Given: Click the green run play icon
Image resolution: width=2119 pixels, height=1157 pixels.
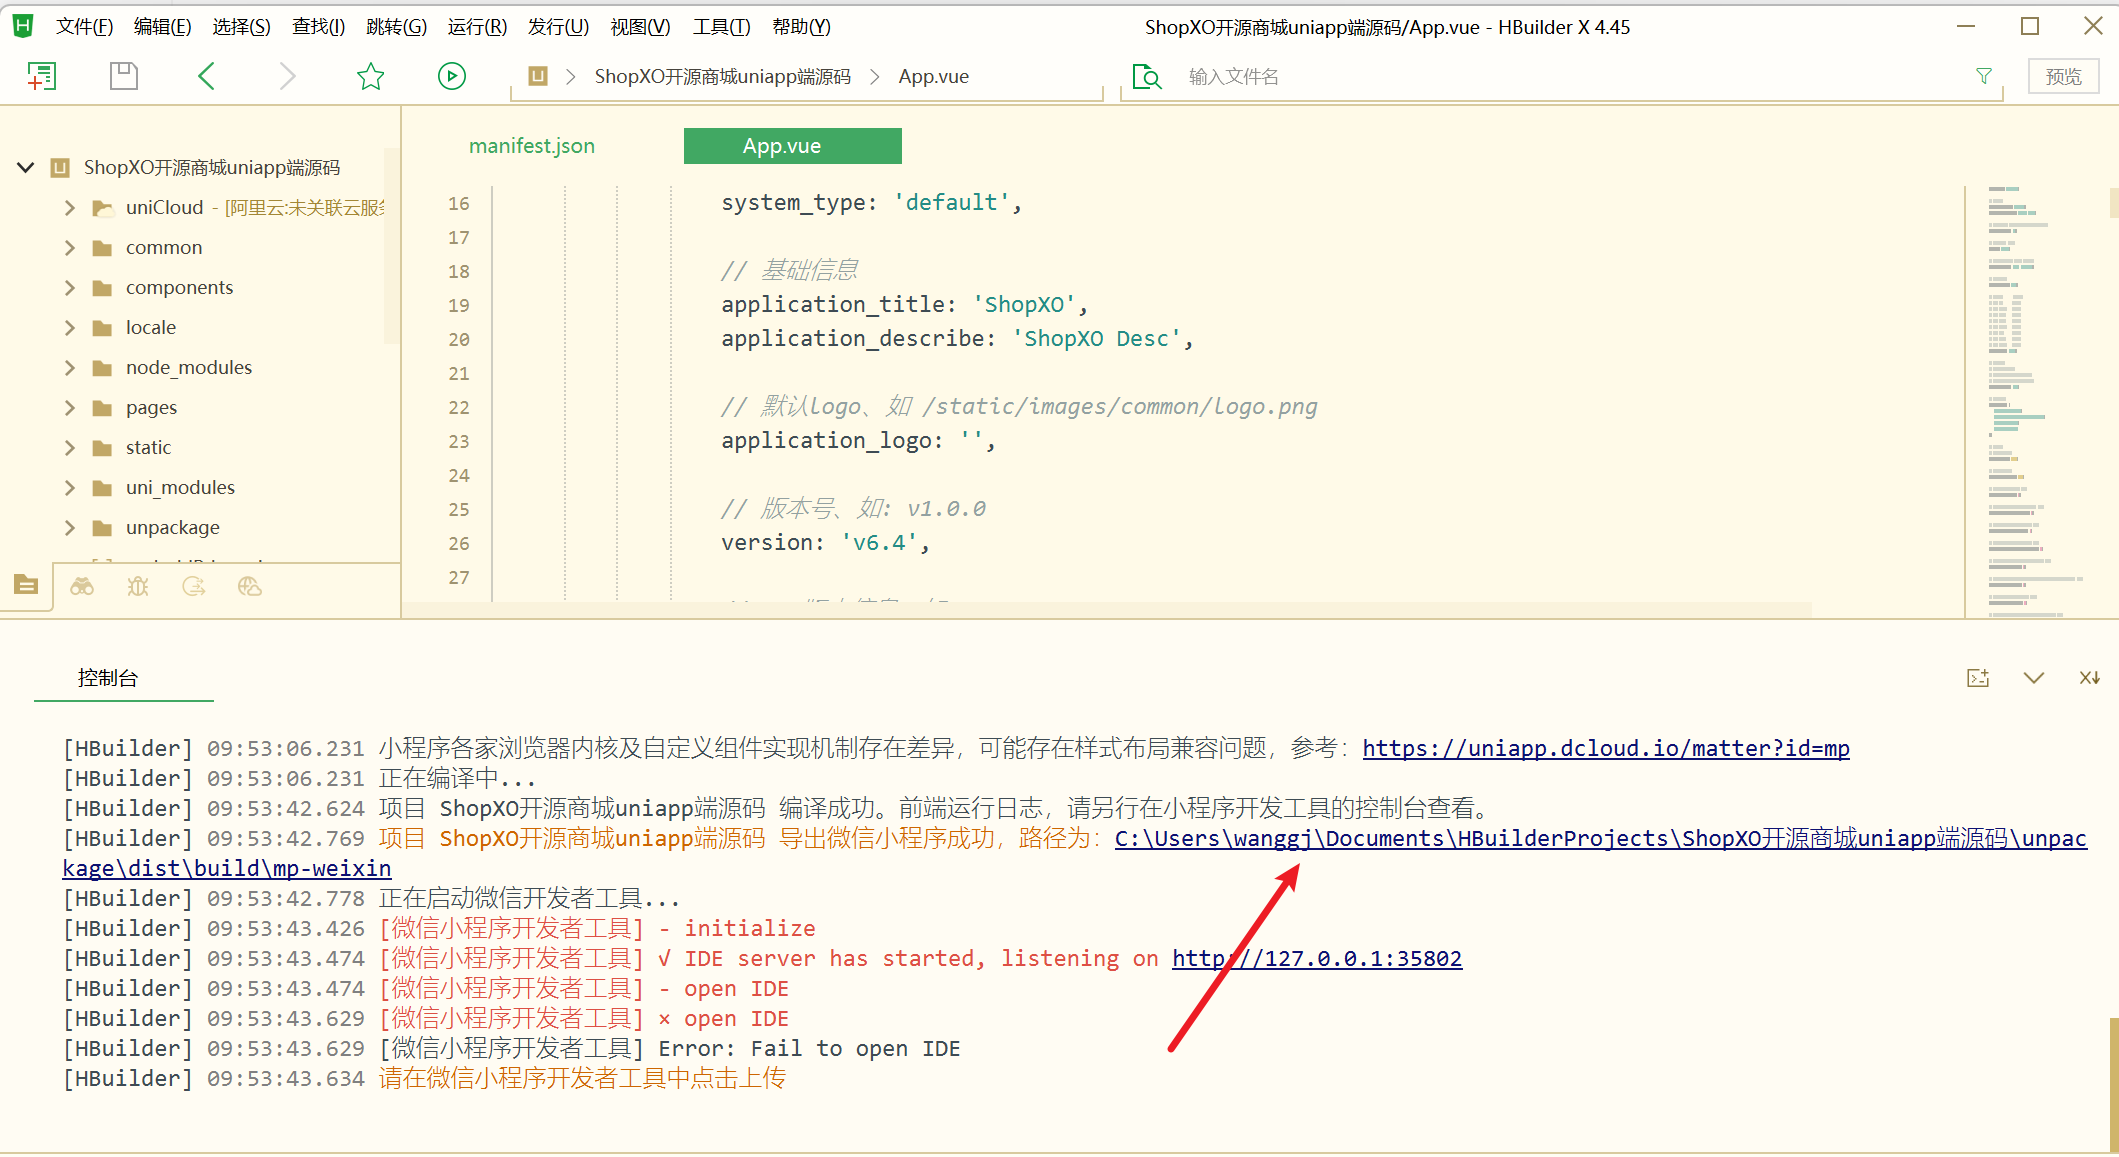Looking at the screenshot, I should pyautogui.click(x=452, y=76).
